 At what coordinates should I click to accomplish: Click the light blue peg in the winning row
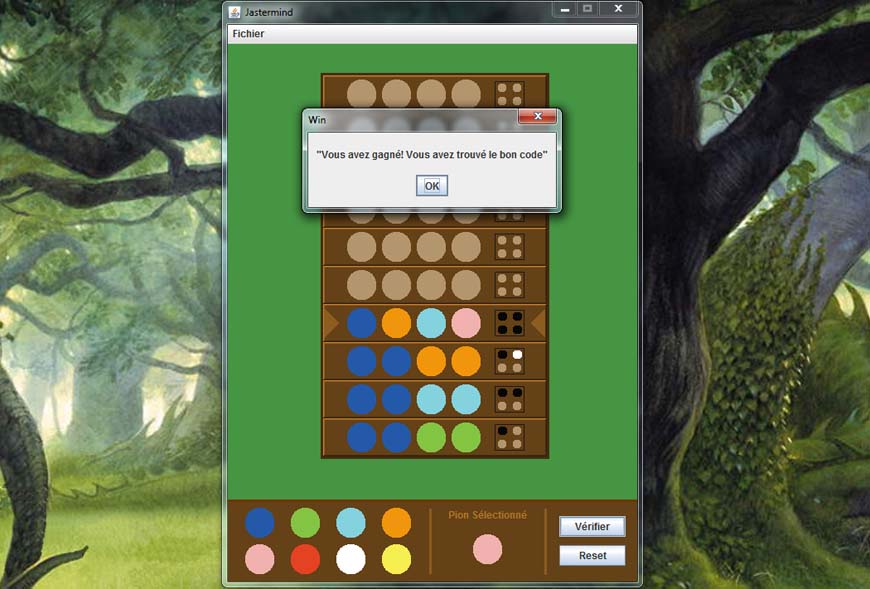[431, 323]
